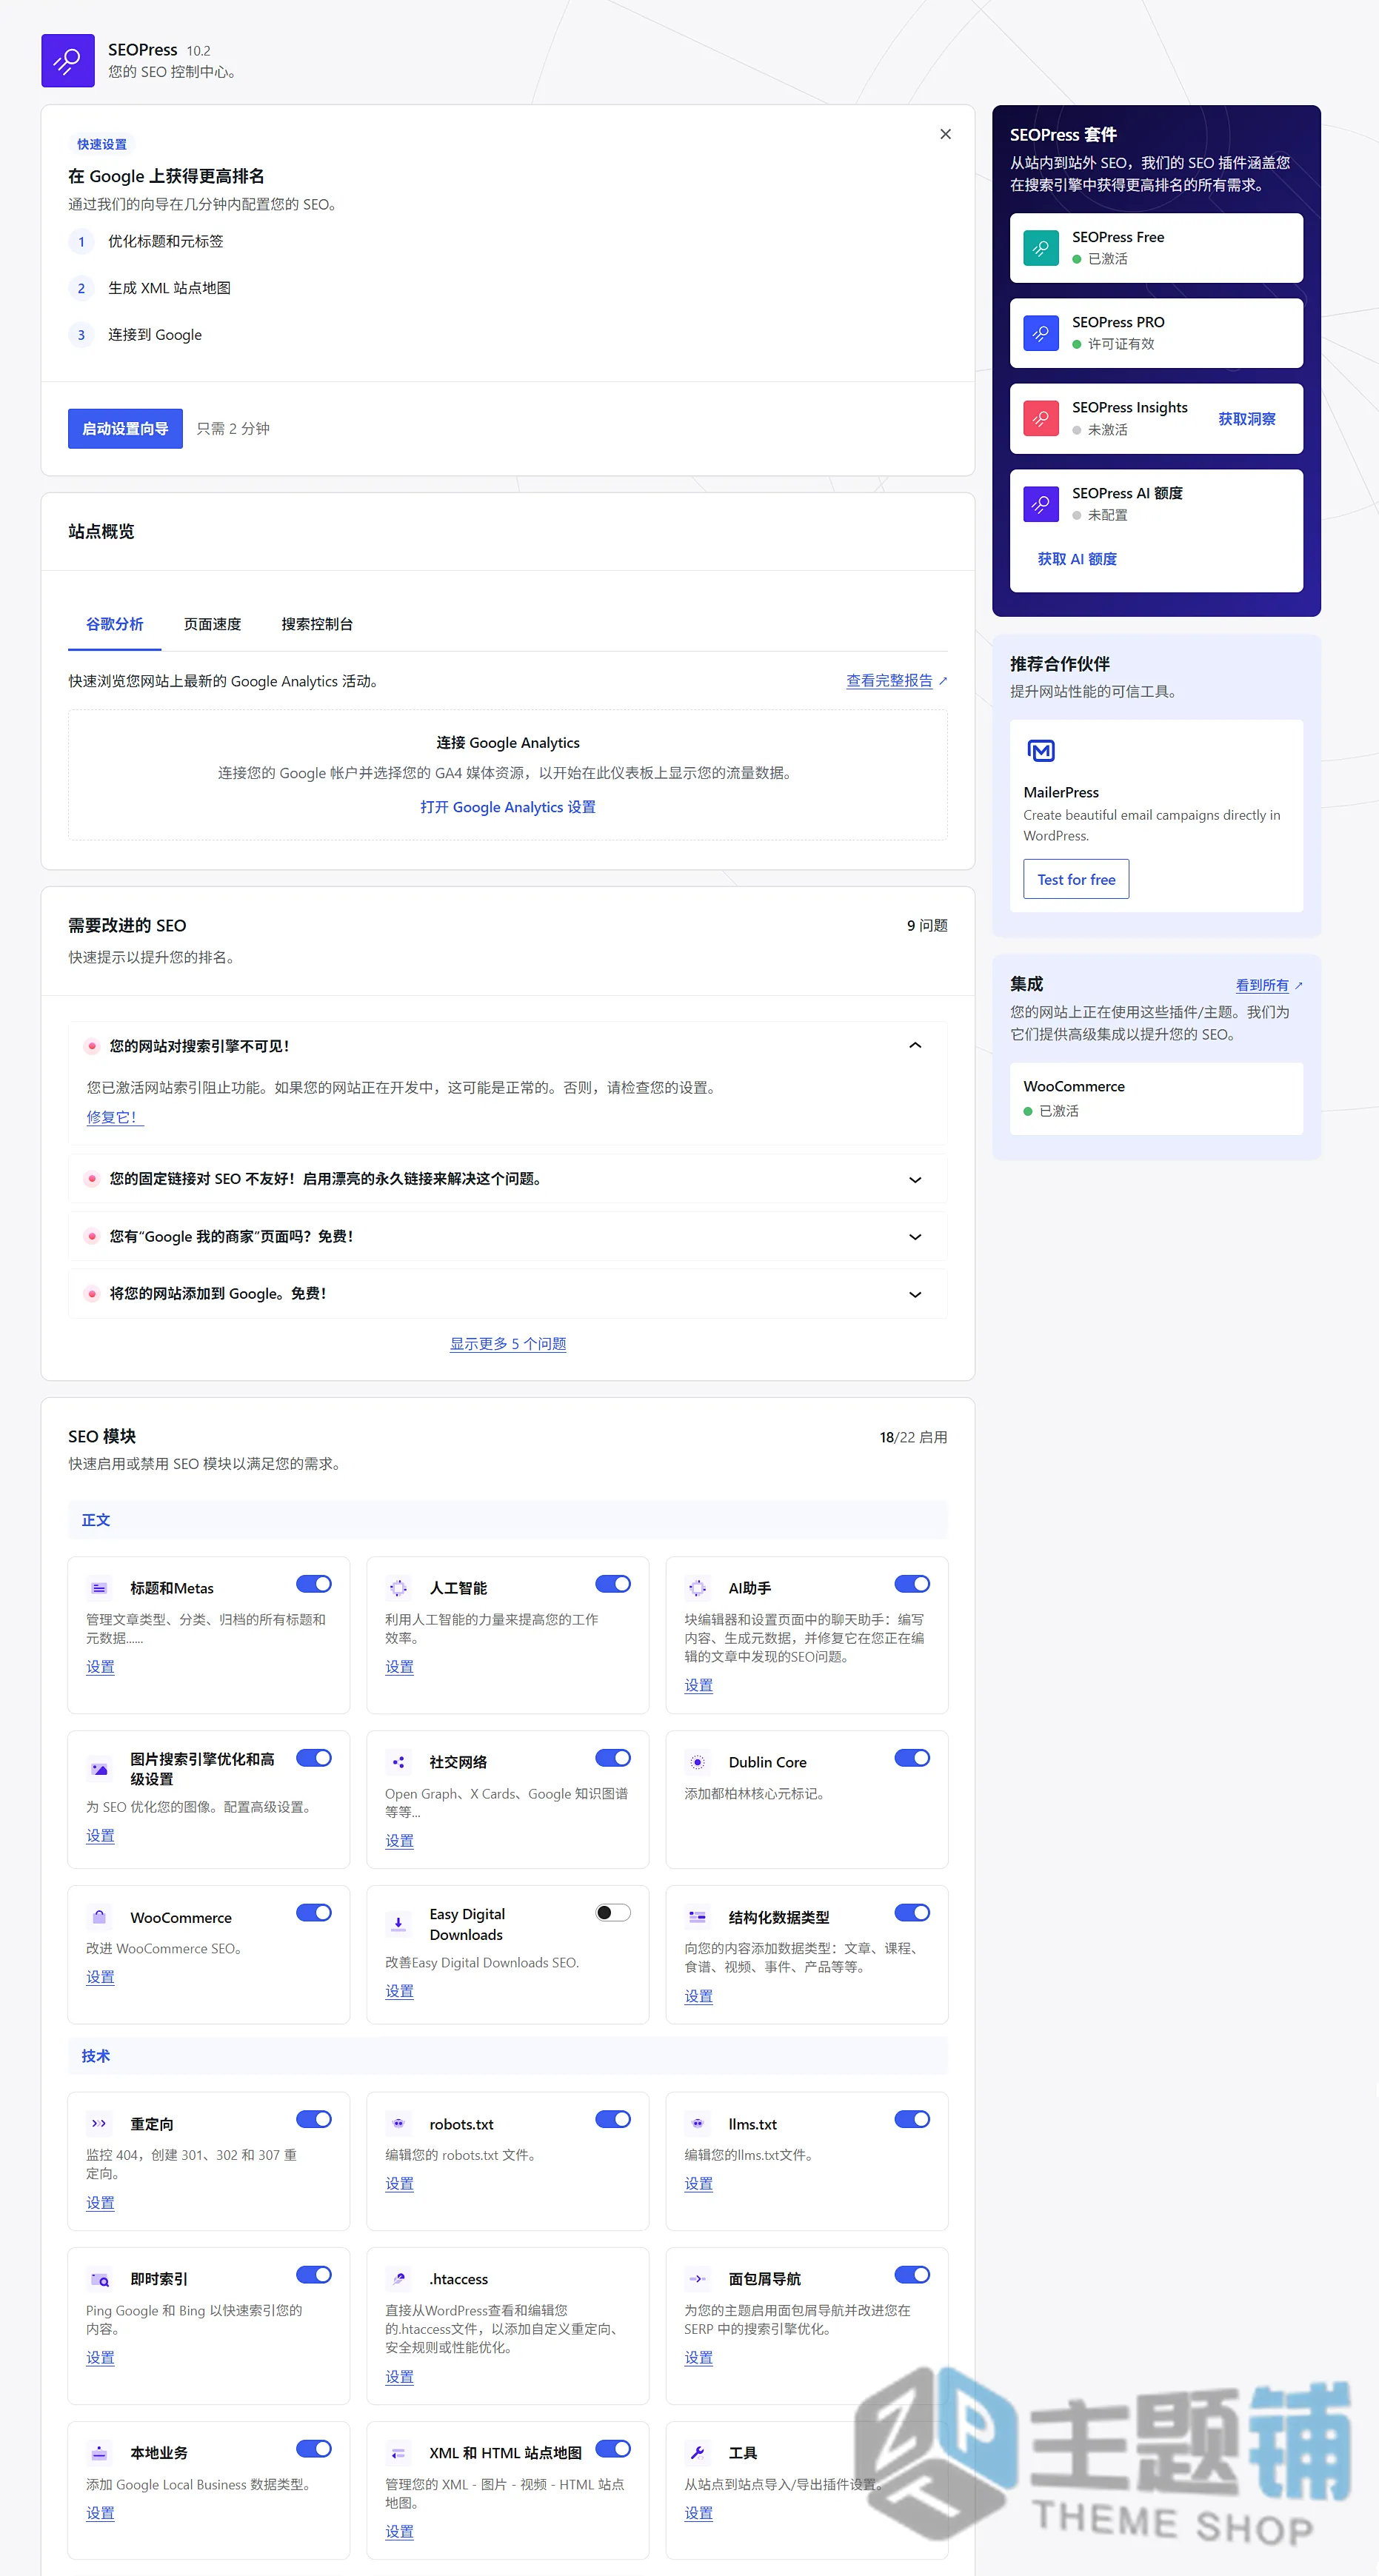Viewport: 1379px width, 2576px height.
Task: Click the 工具 wrench icon
Action: click(x=697, y=2453)
